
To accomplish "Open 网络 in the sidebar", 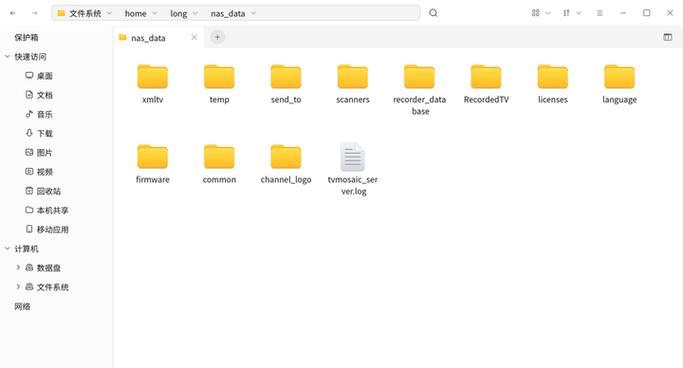I will tap(22, 306).
